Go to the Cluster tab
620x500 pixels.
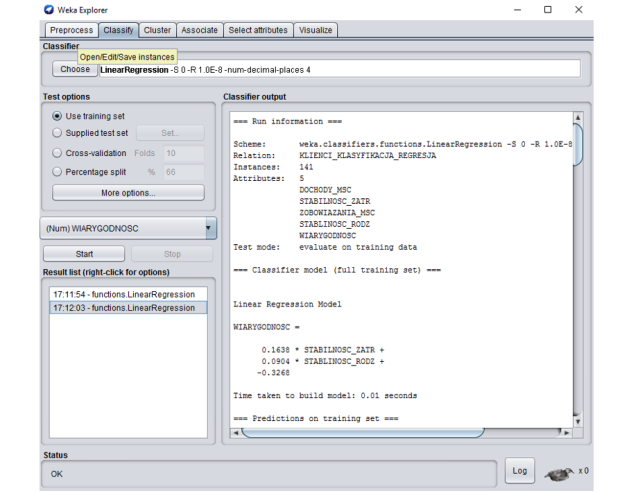tap(157, 30)
